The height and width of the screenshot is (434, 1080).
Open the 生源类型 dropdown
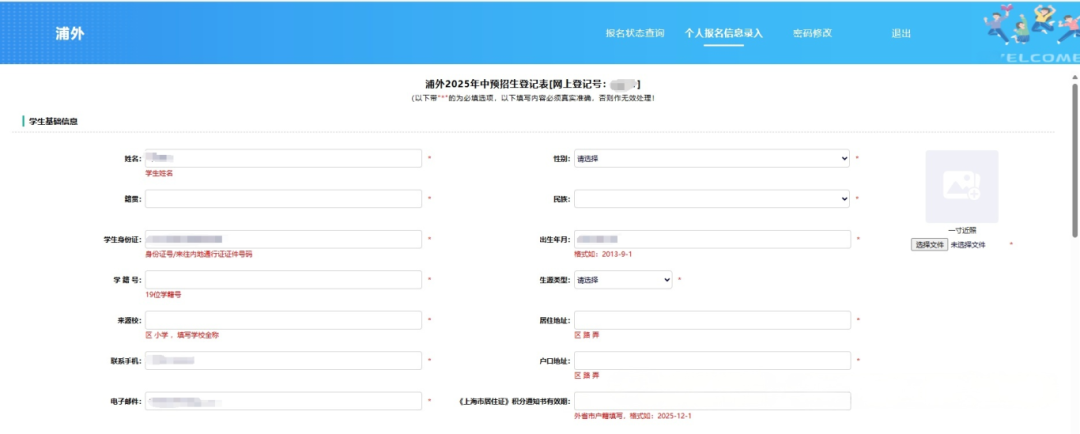[623, 280]
